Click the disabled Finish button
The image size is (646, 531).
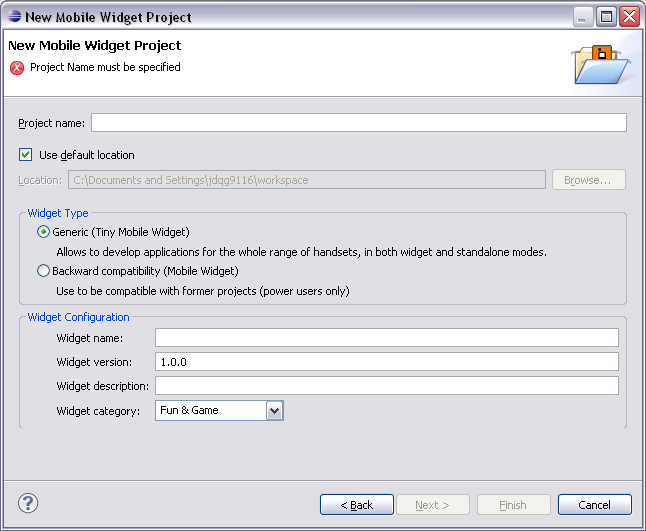[513, 505]
